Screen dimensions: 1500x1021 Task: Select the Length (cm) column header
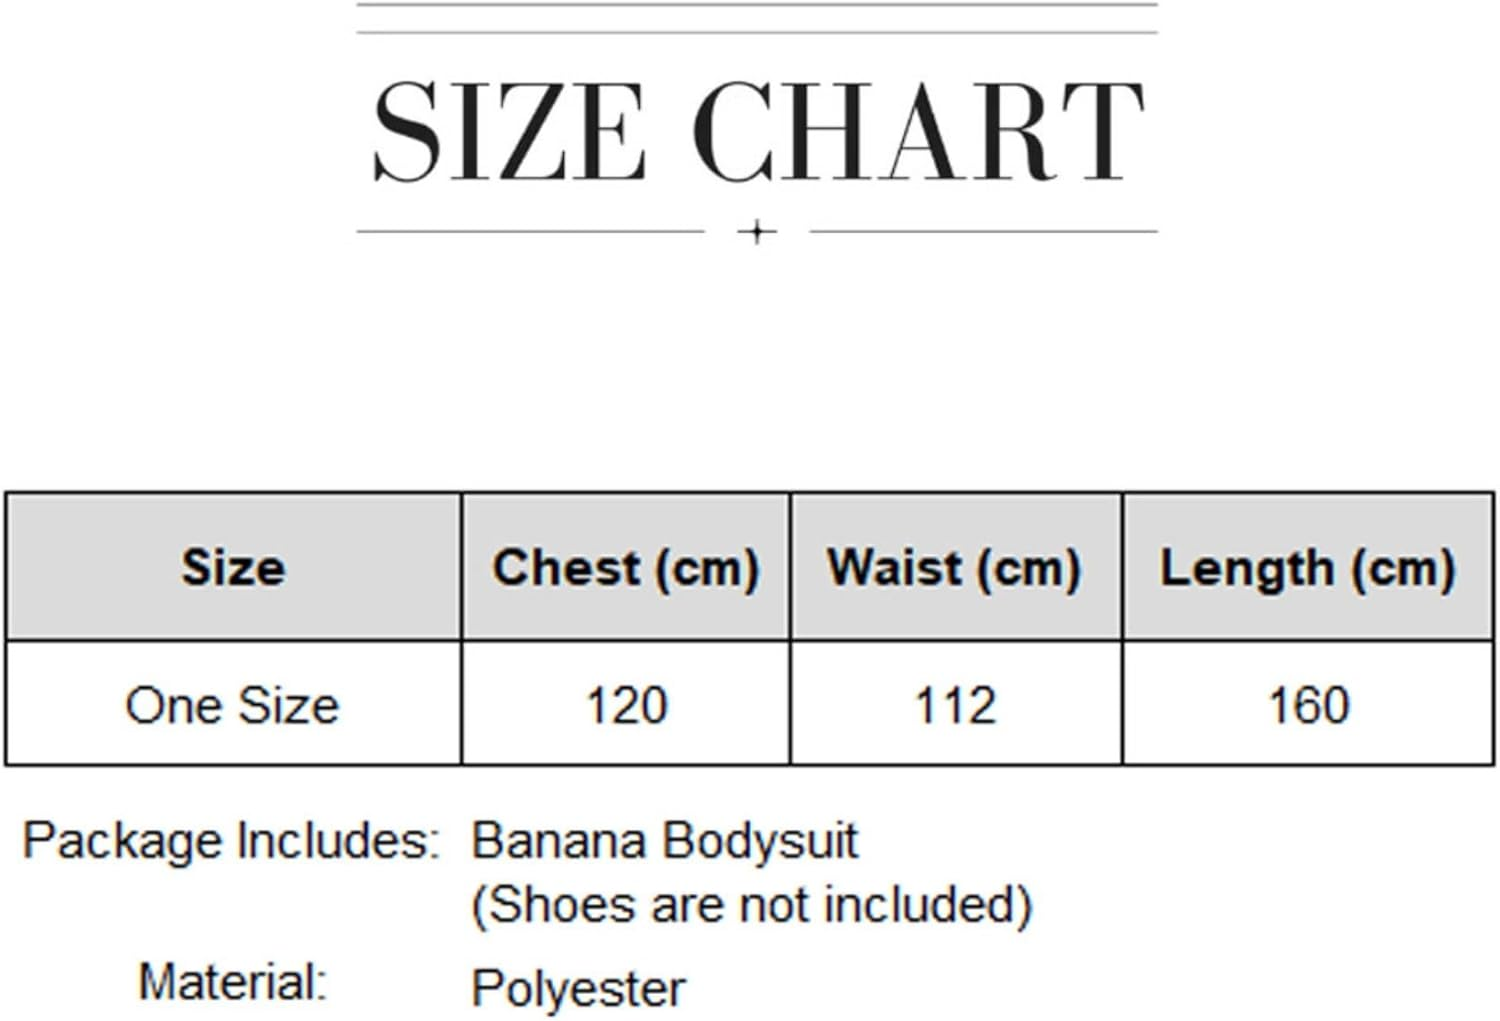click(1307, 567)
